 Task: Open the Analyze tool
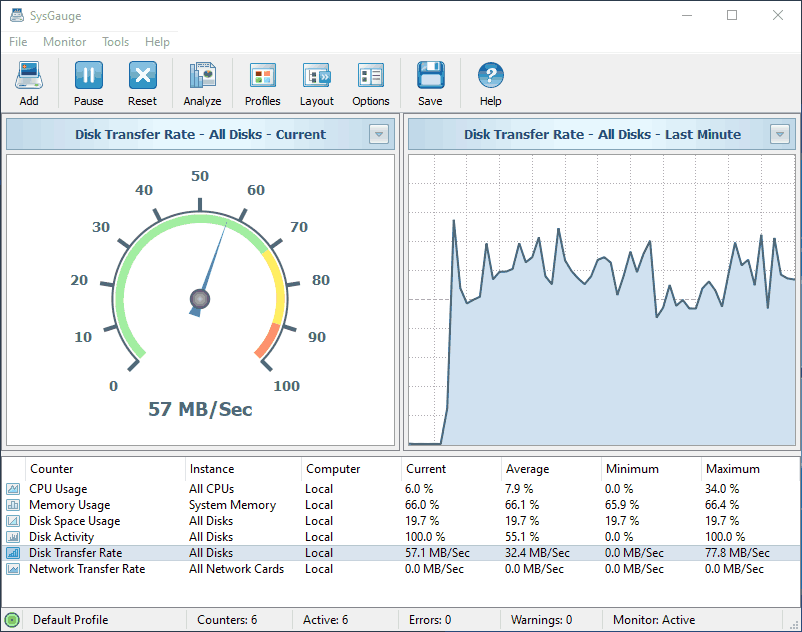[x=203, y=75]
